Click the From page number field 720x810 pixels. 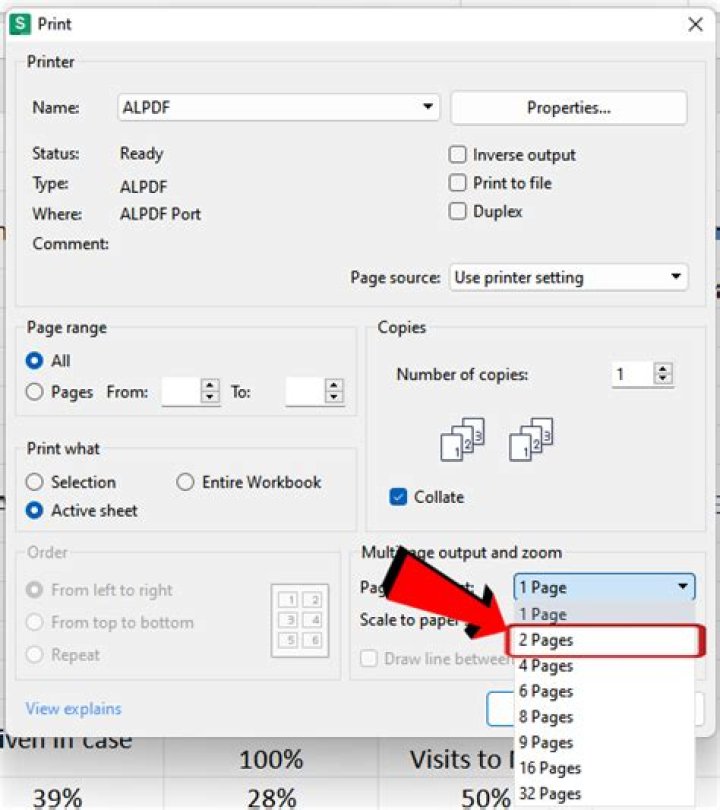[x=181, y=392]
